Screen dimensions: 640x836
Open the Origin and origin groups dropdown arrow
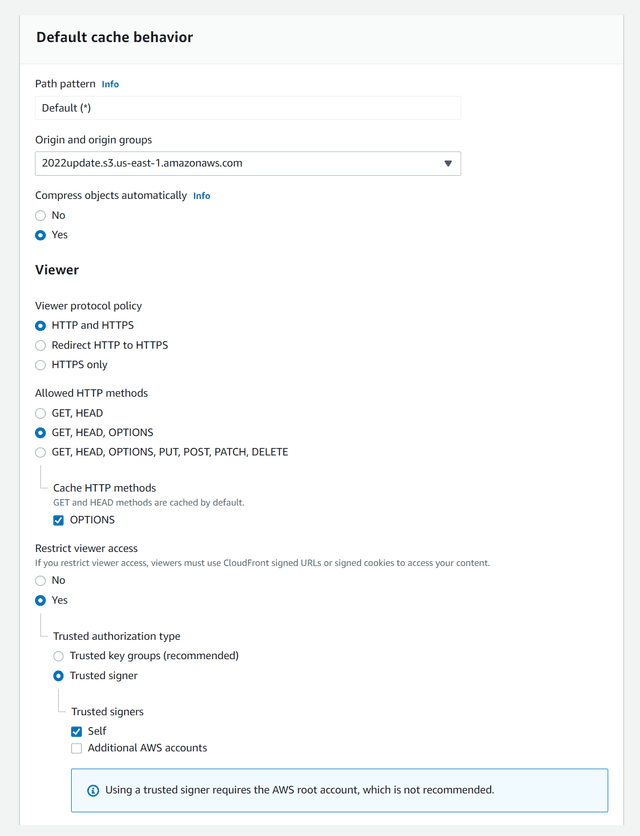(x=448, y=164)
